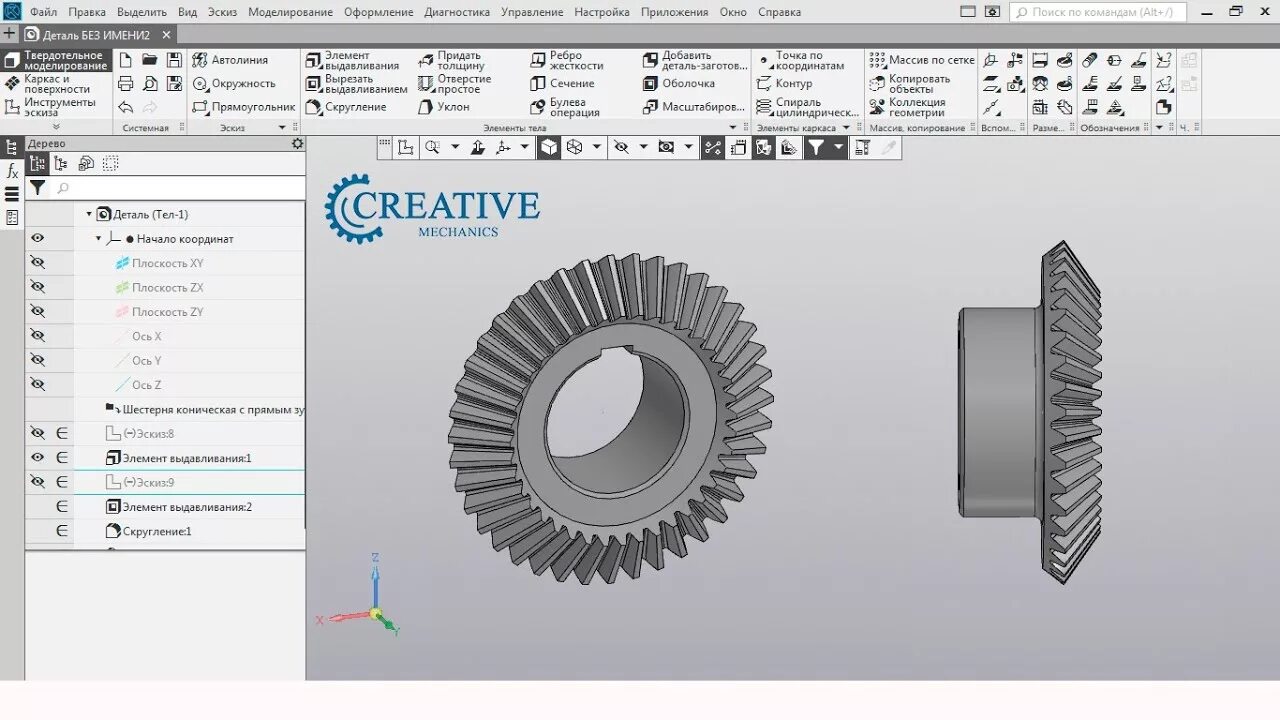Save the document with floppy icon

point(174,60)
